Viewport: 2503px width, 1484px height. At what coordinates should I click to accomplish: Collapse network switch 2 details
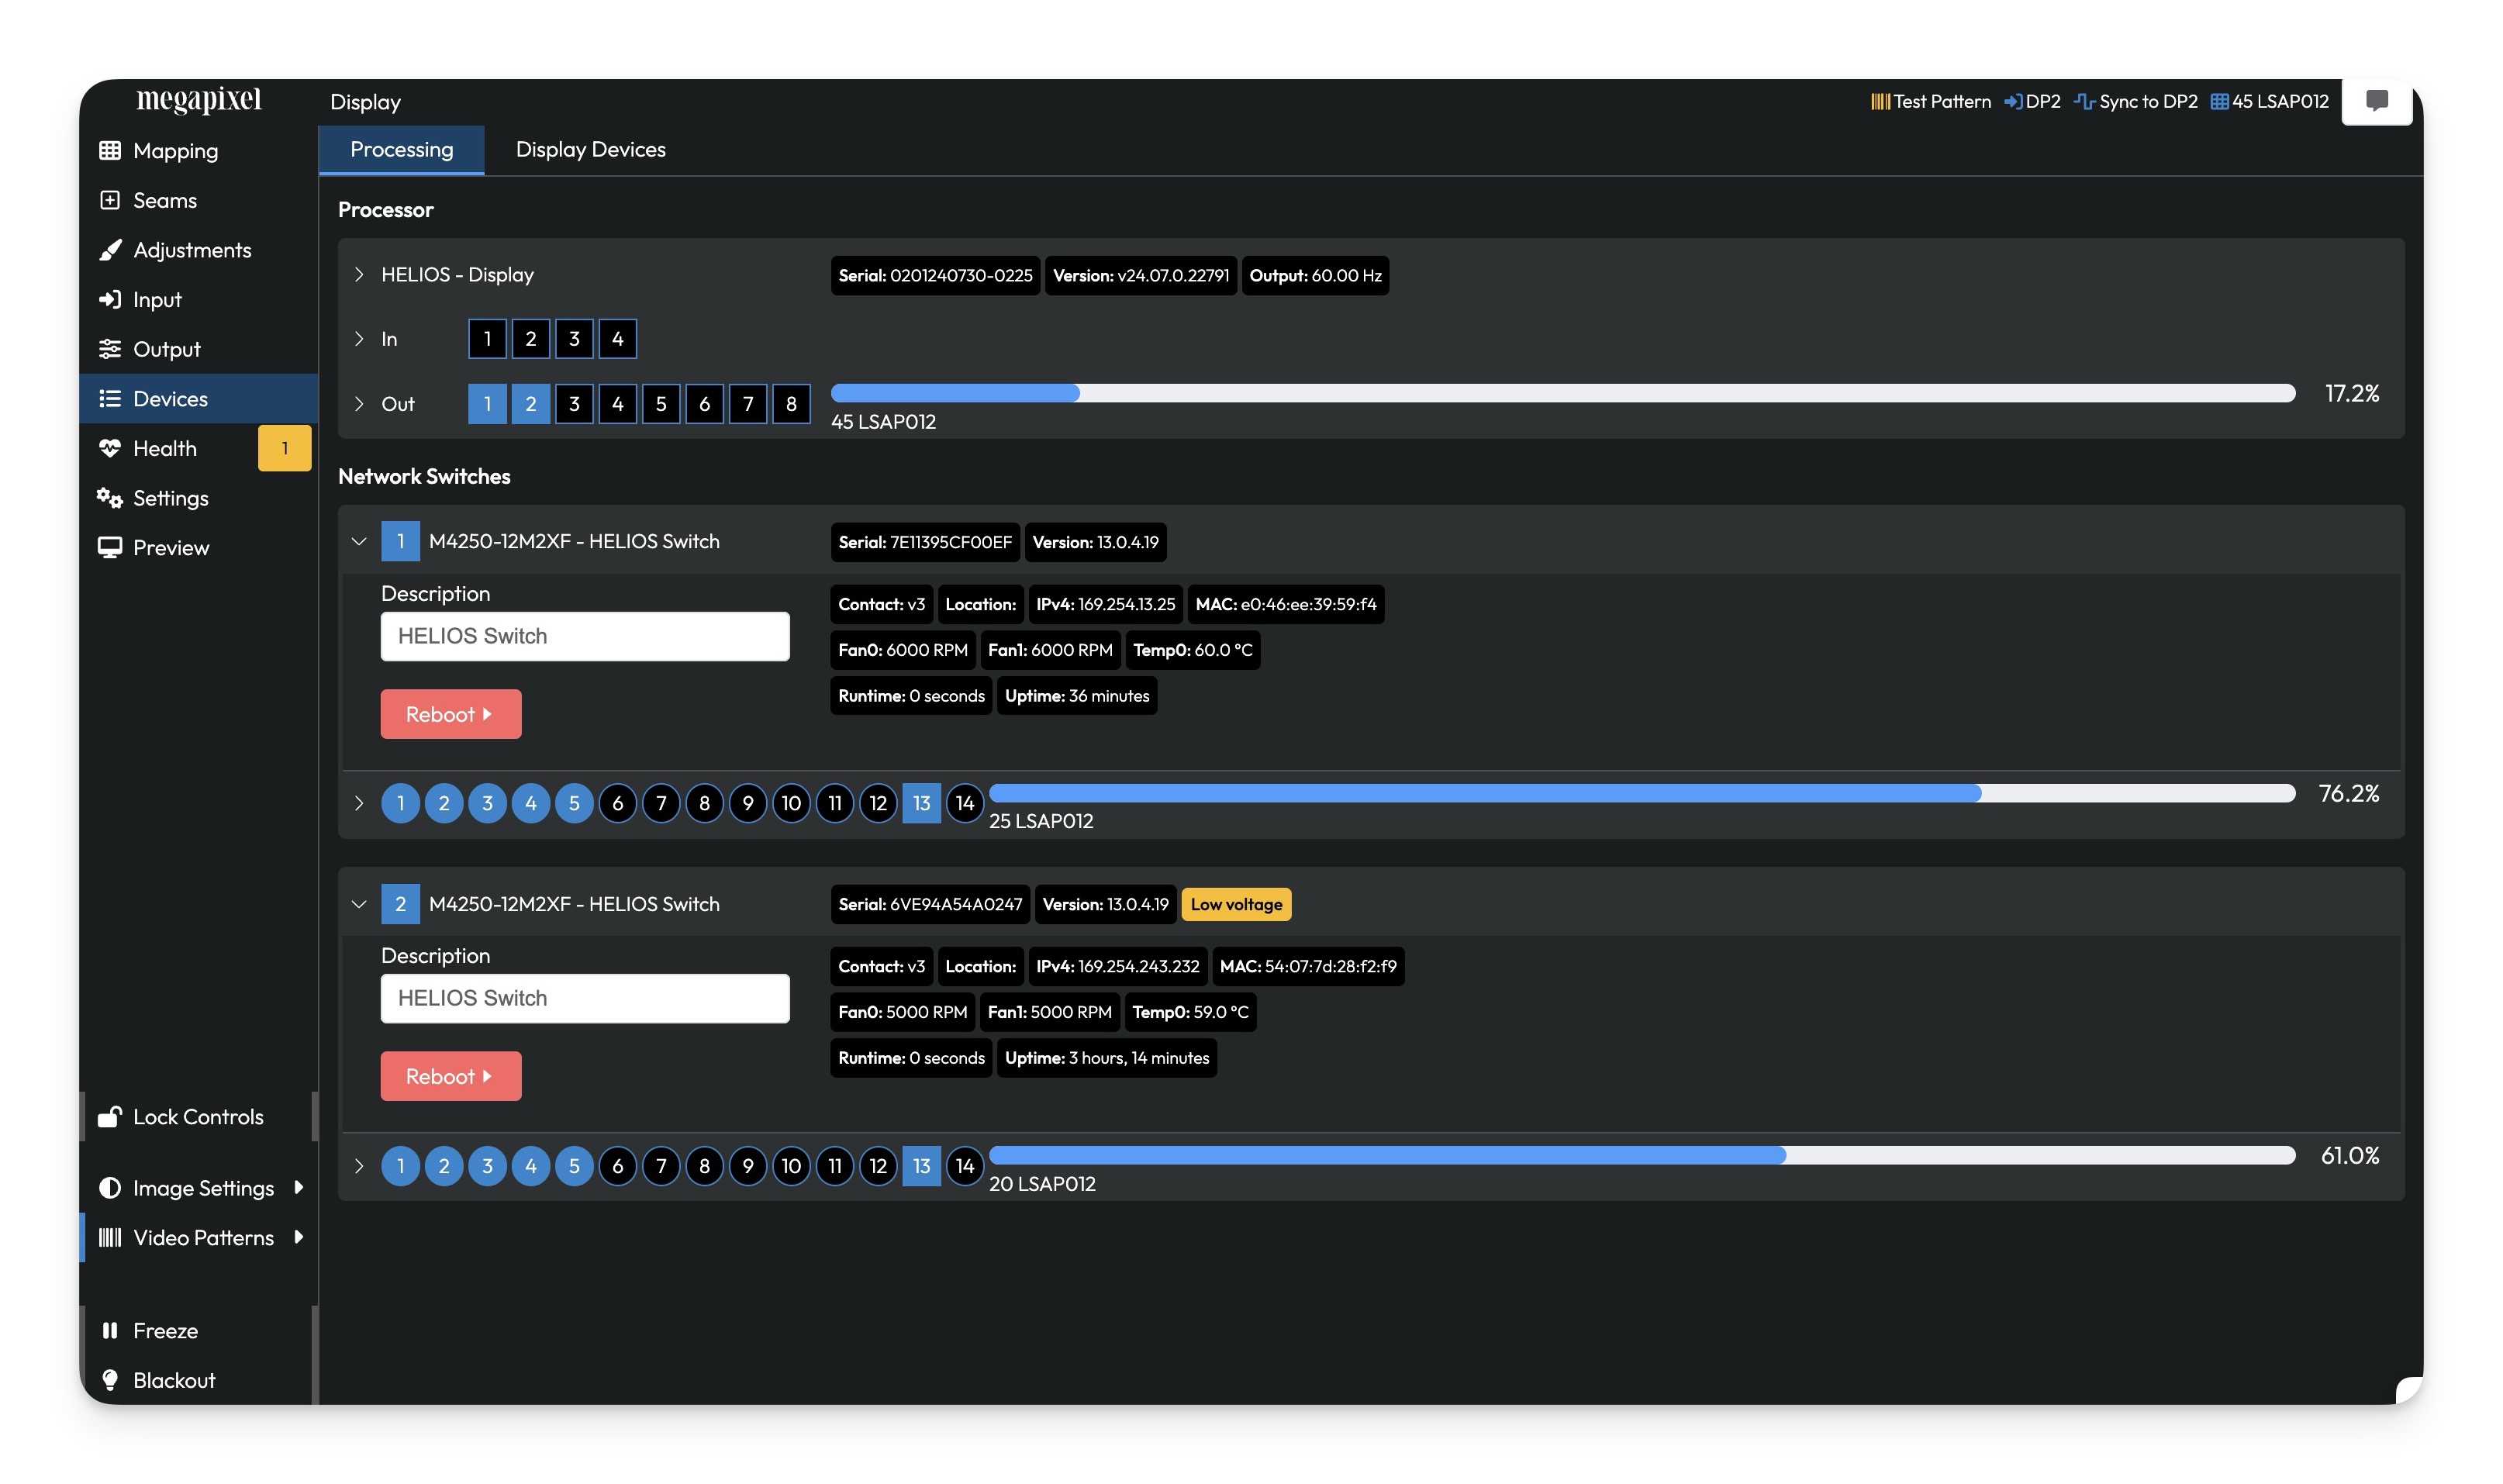359,904
